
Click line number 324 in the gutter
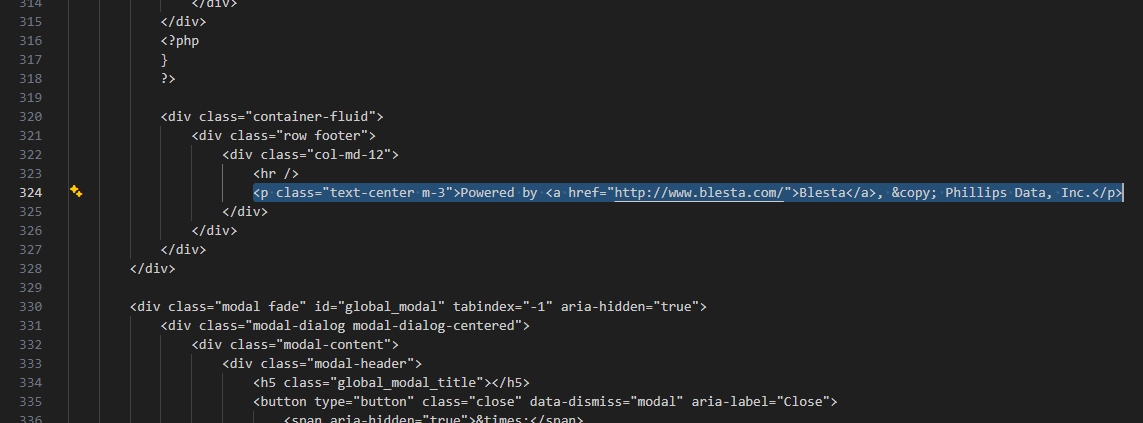click(29, 193)
